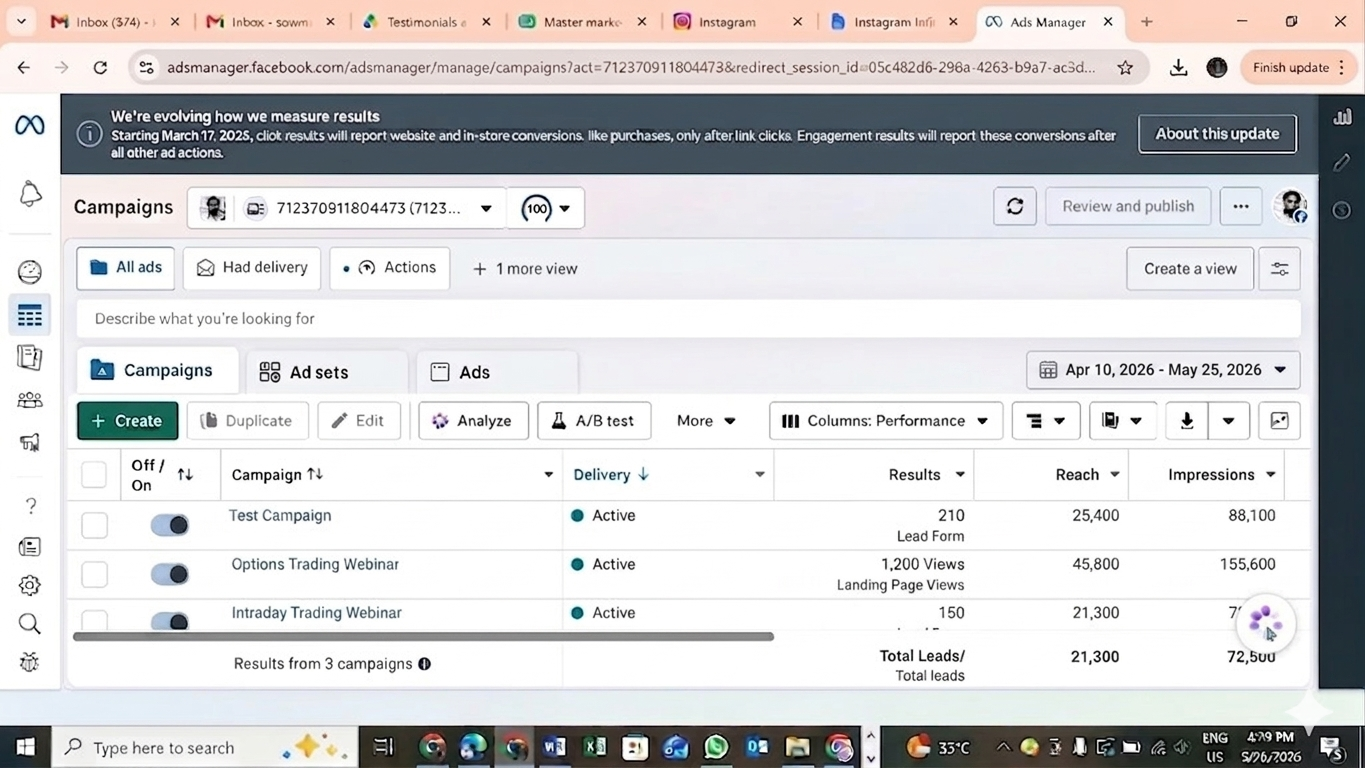Refresh the campaigns table data
The width and height of the screenshot is (1365, 768).
(1015, 207)
